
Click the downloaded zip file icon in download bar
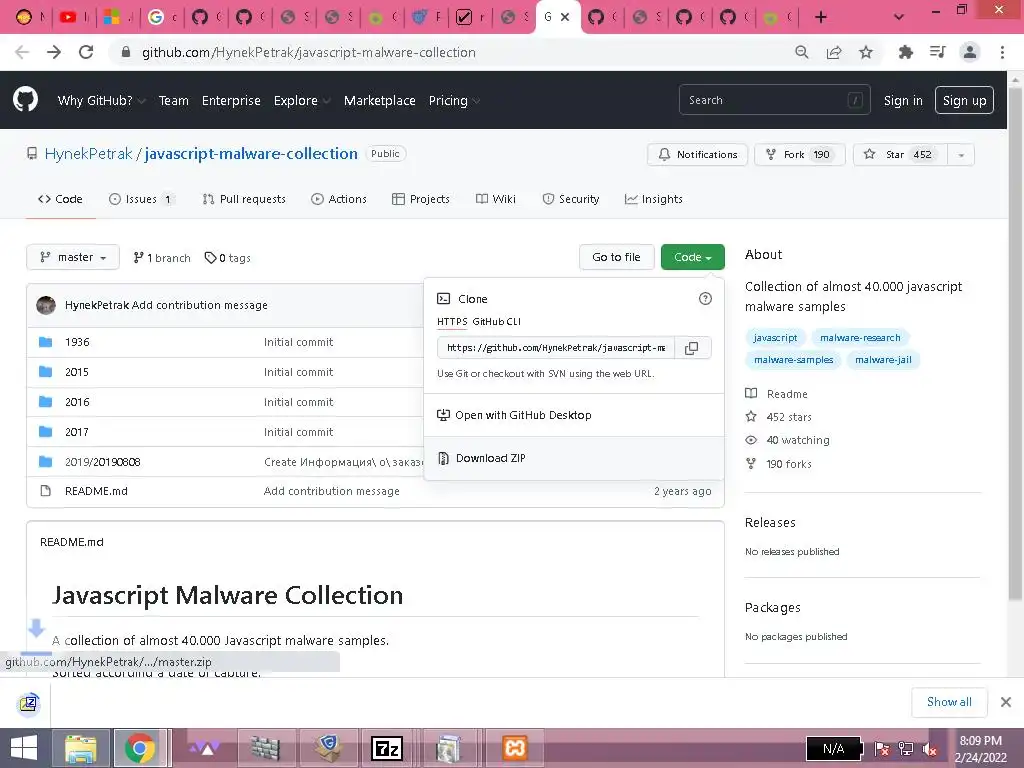(x=29, y=703)
